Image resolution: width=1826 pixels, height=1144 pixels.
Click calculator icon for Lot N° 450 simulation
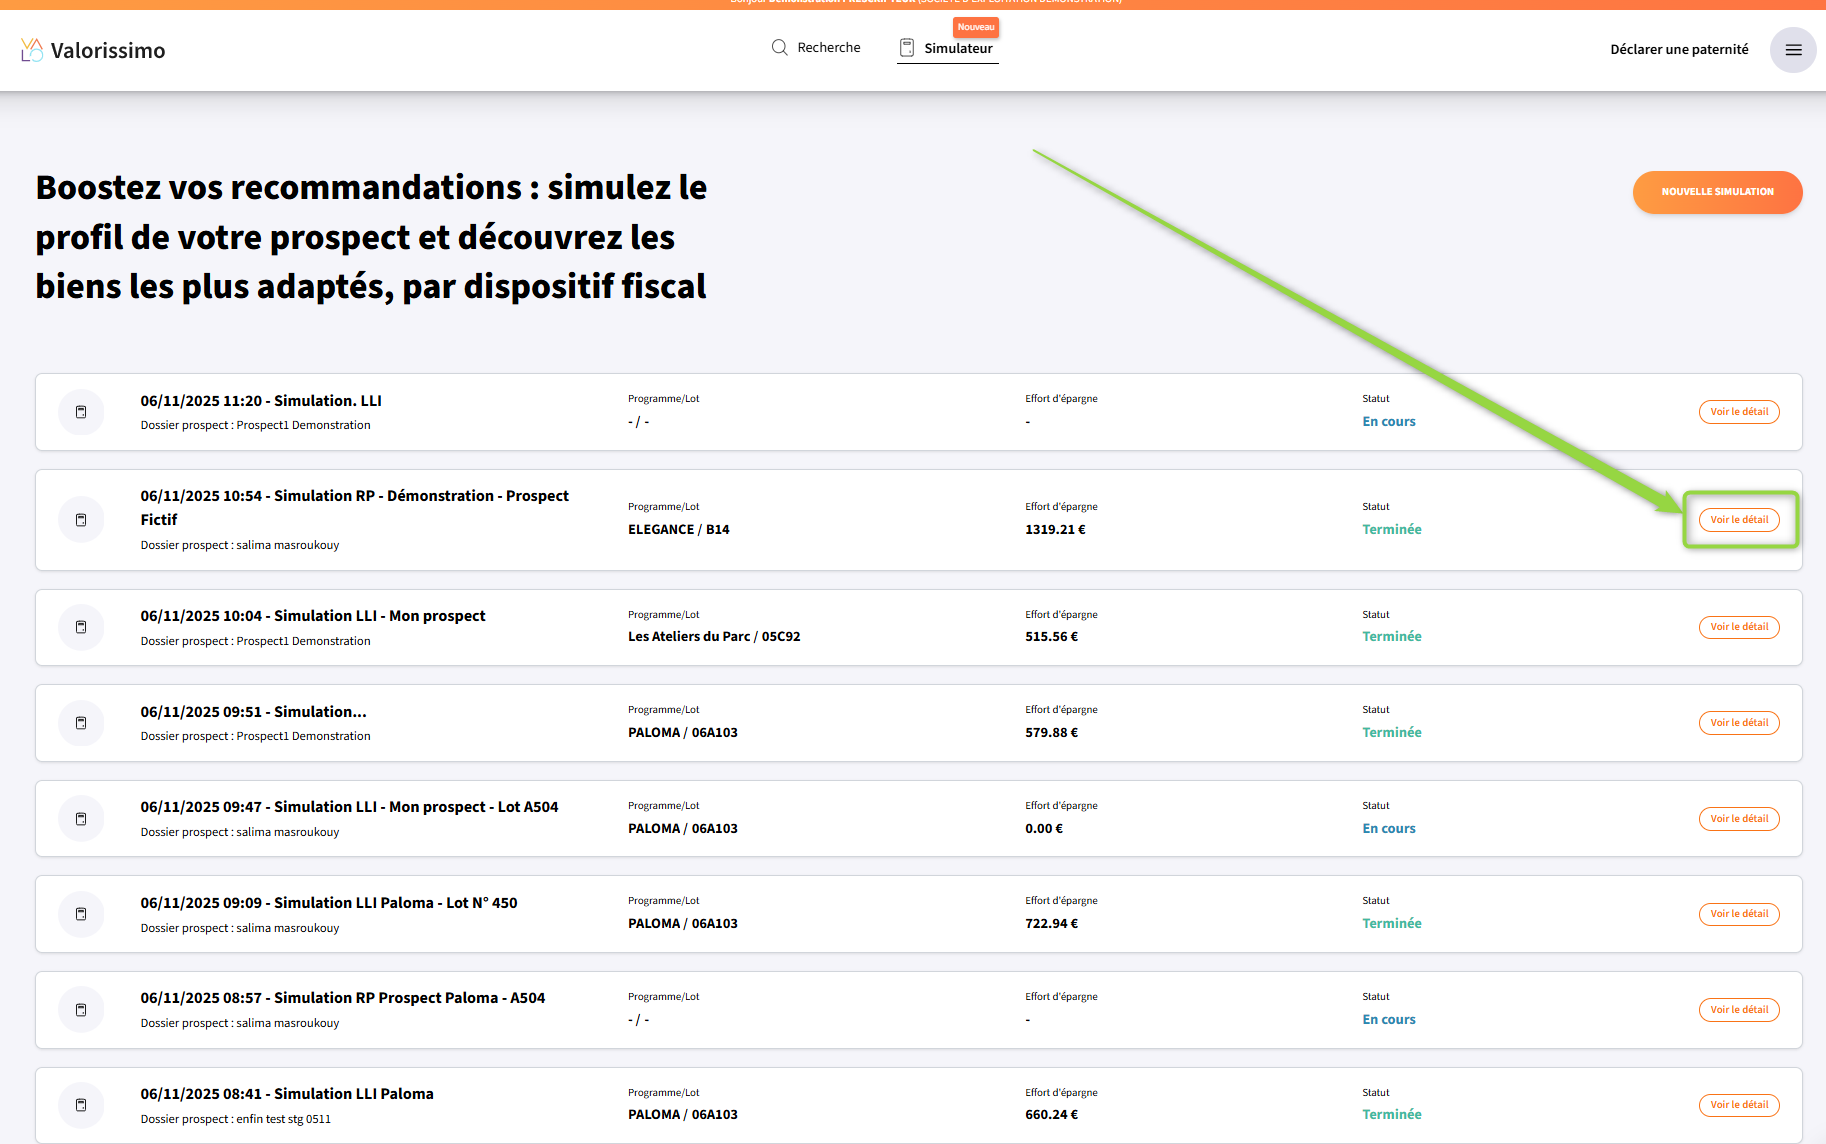coord(81,914)
